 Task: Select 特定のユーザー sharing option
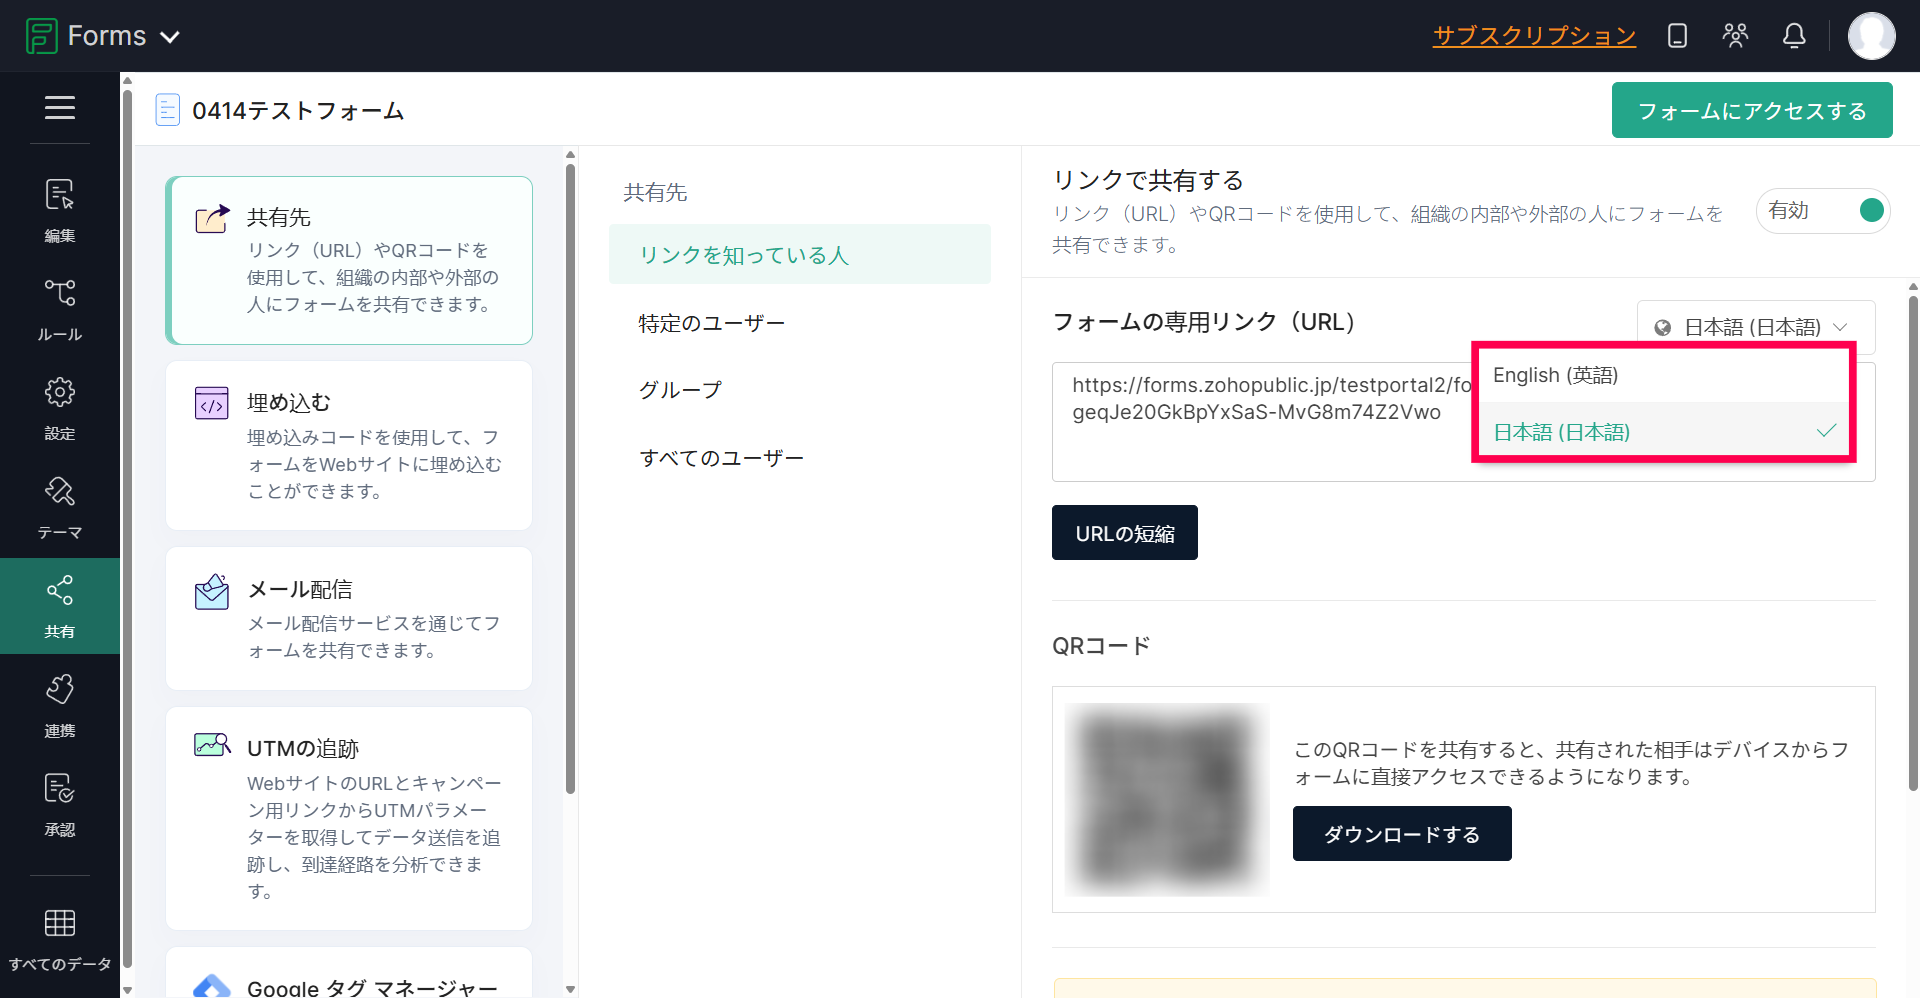712,323
